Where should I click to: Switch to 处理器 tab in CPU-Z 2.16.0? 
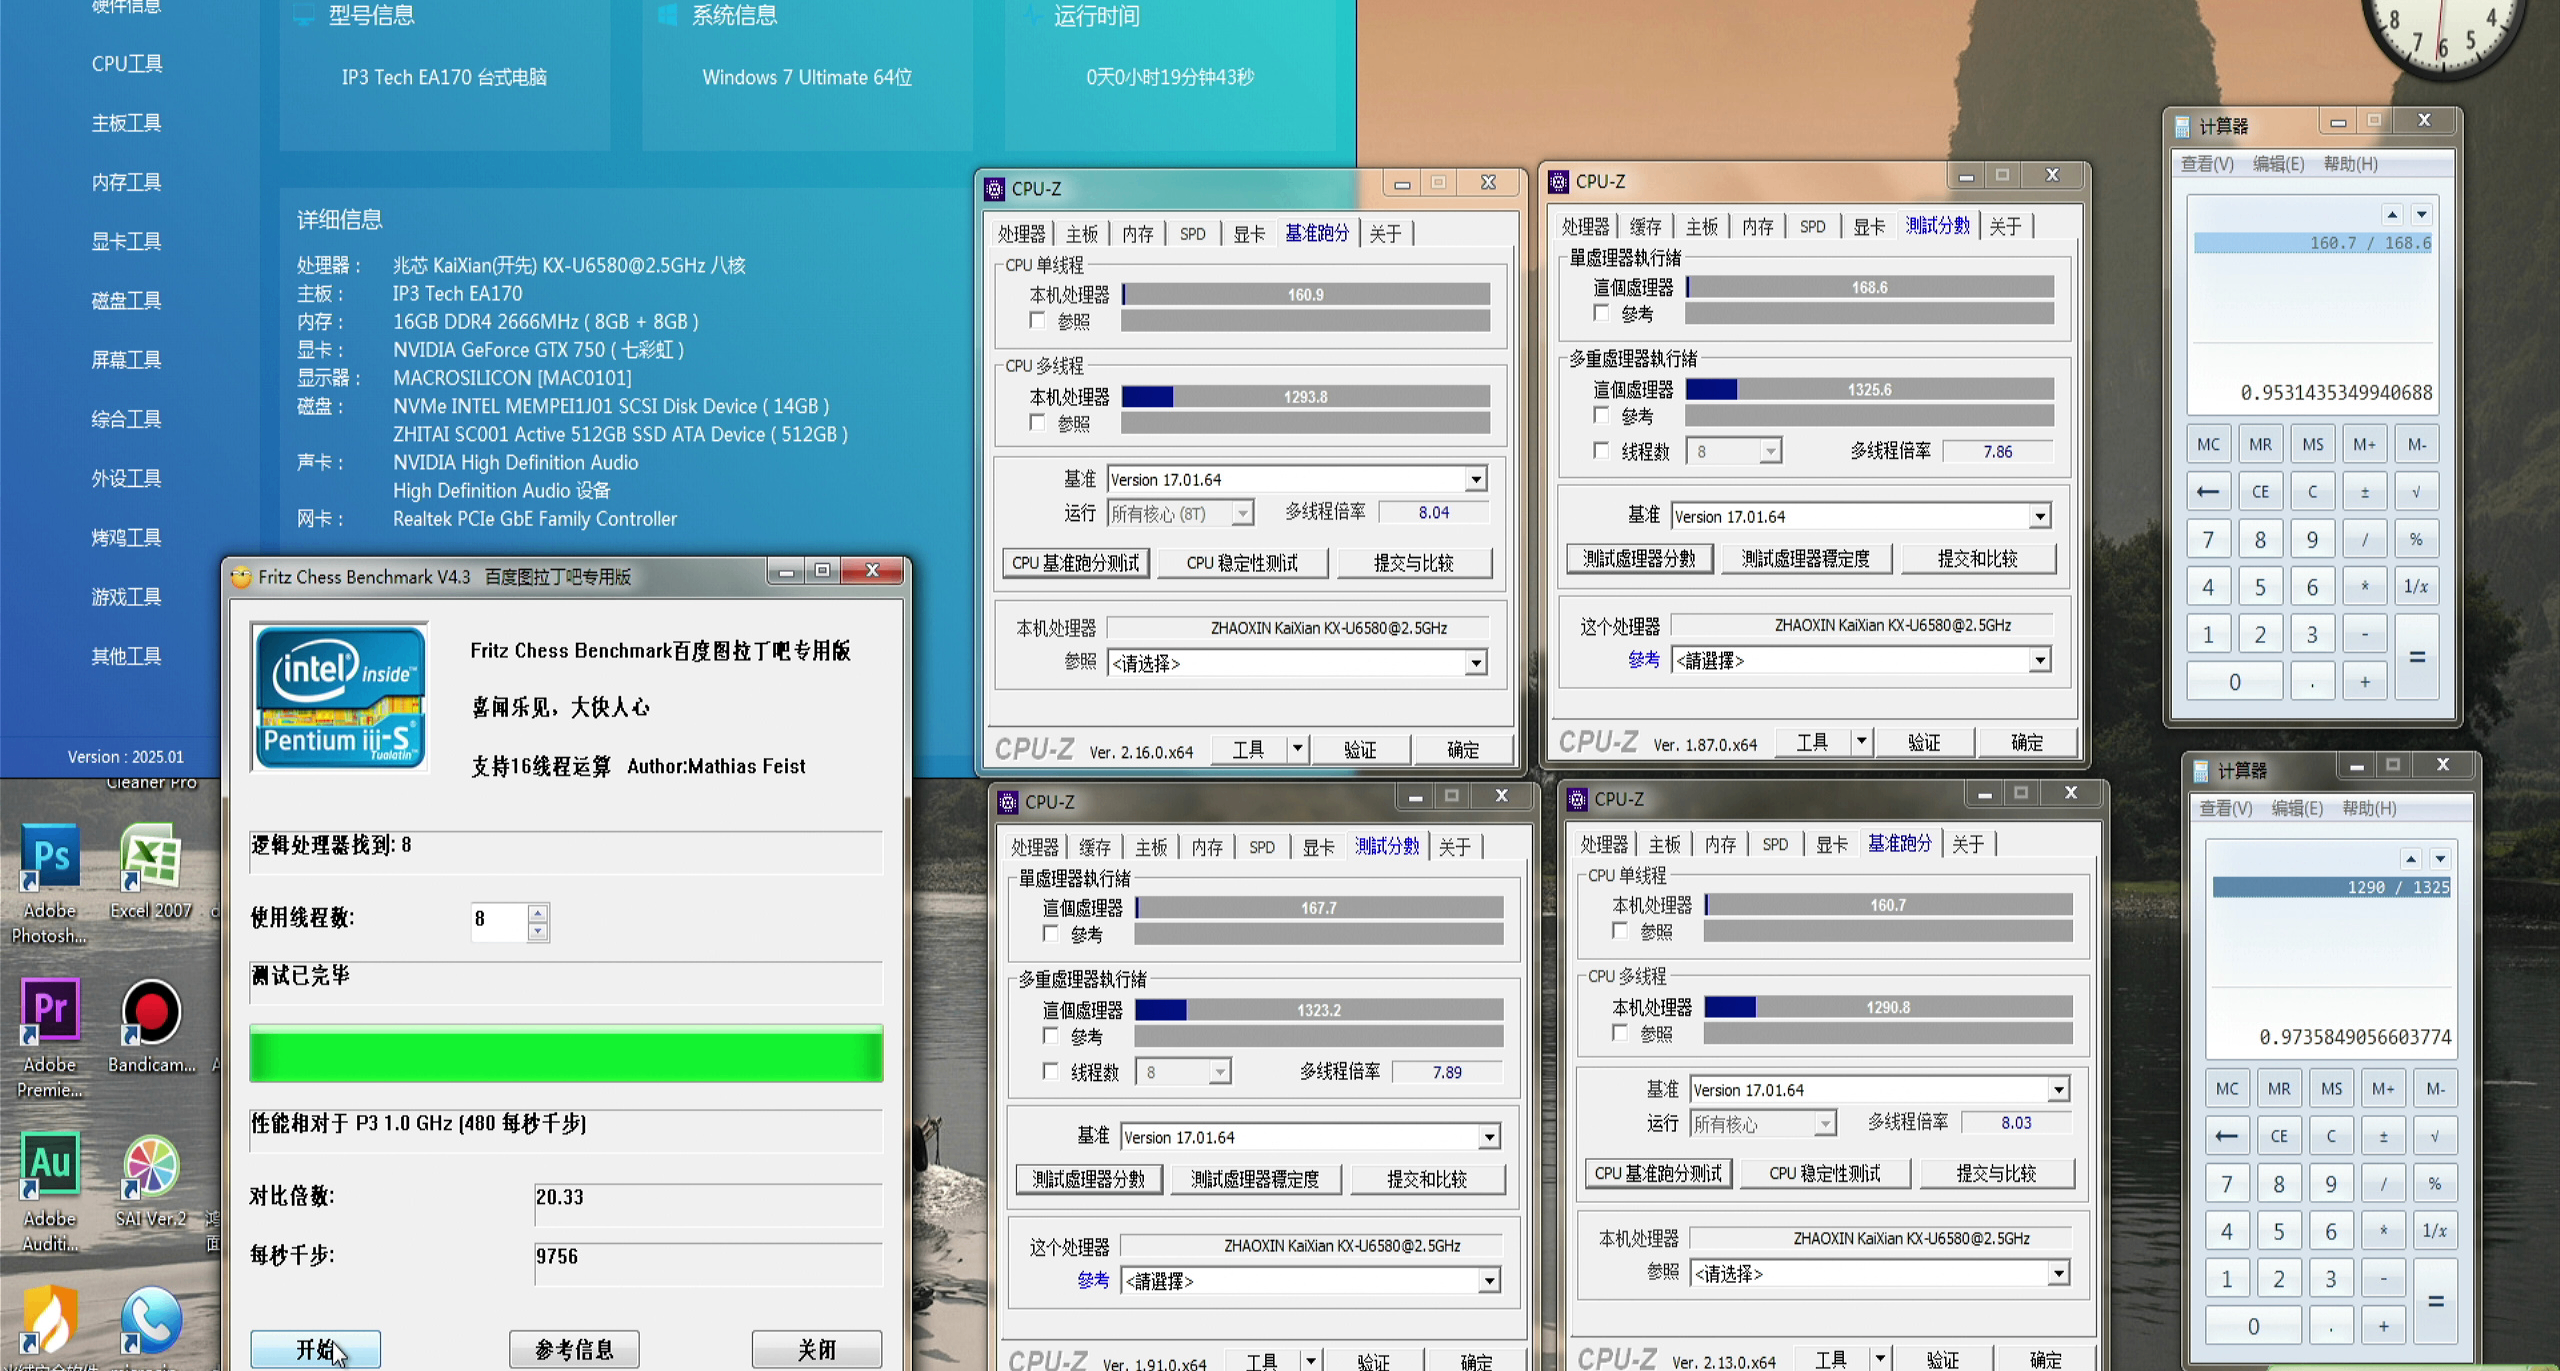pyautogui.click(x=1021, y=234)
